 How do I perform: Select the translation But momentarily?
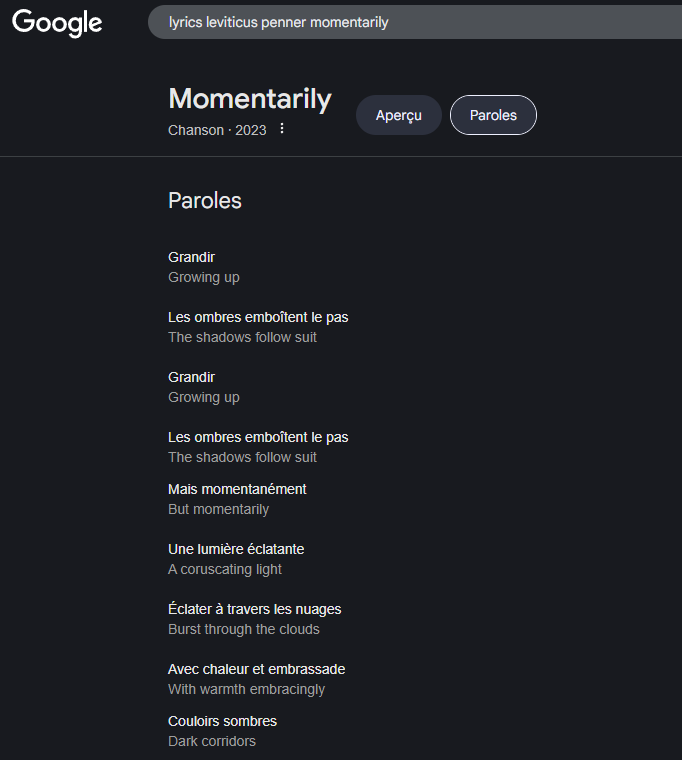pyautogui.click(x=218, y=509)
